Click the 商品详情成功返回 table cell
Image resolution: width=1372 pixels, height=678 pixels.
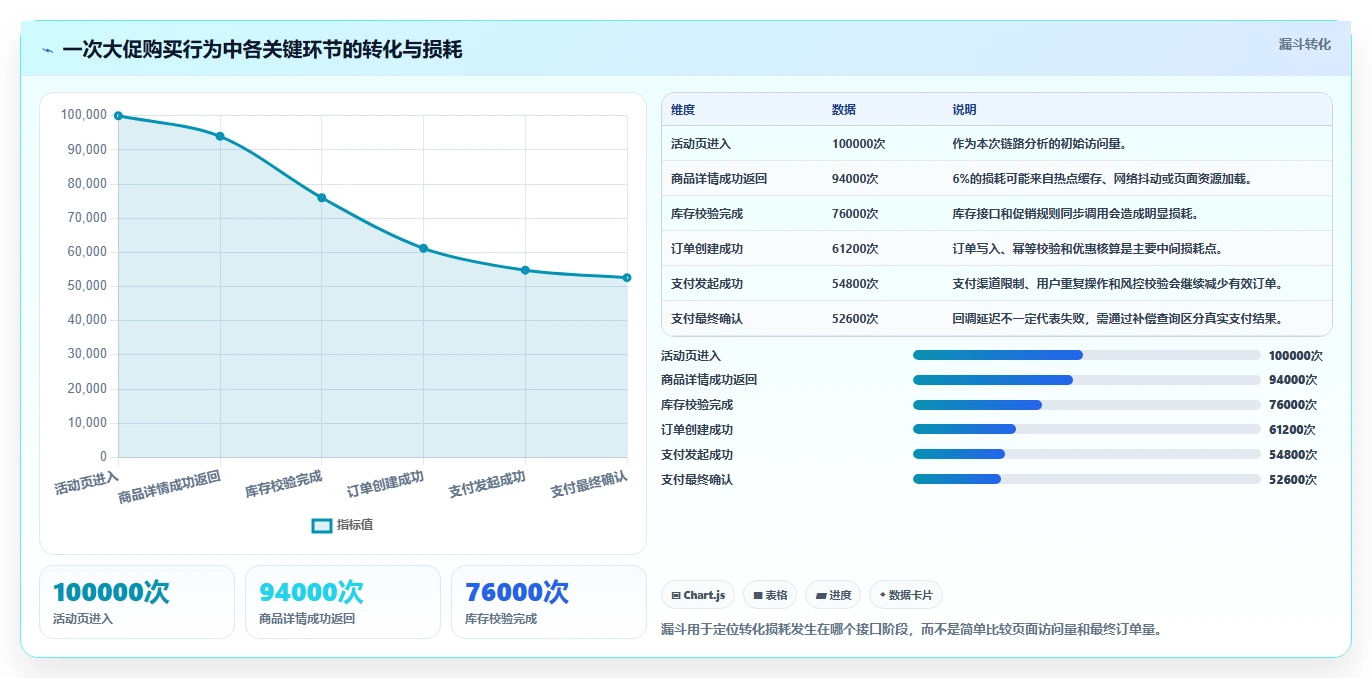742,179
